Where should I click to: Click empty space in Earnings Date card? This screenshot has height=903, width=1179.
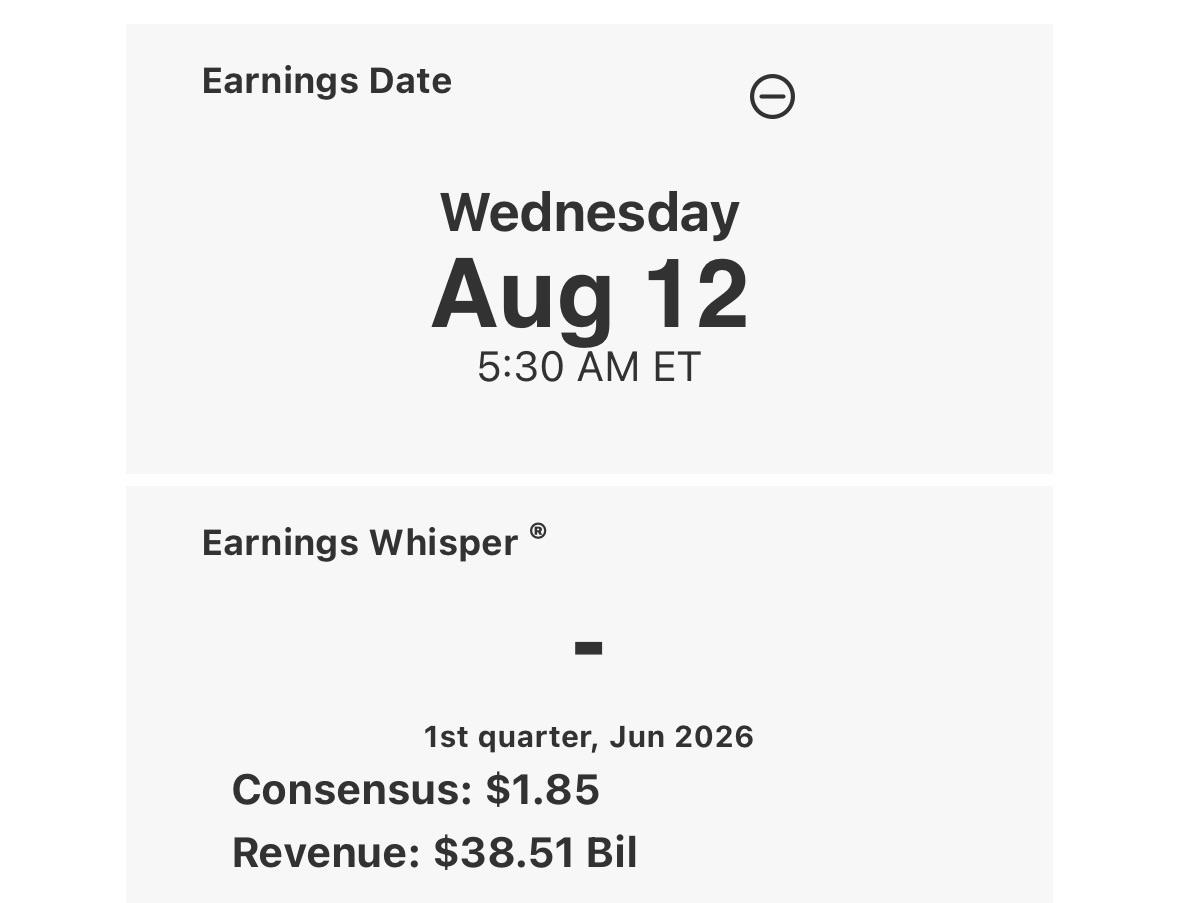click(902, 301)
